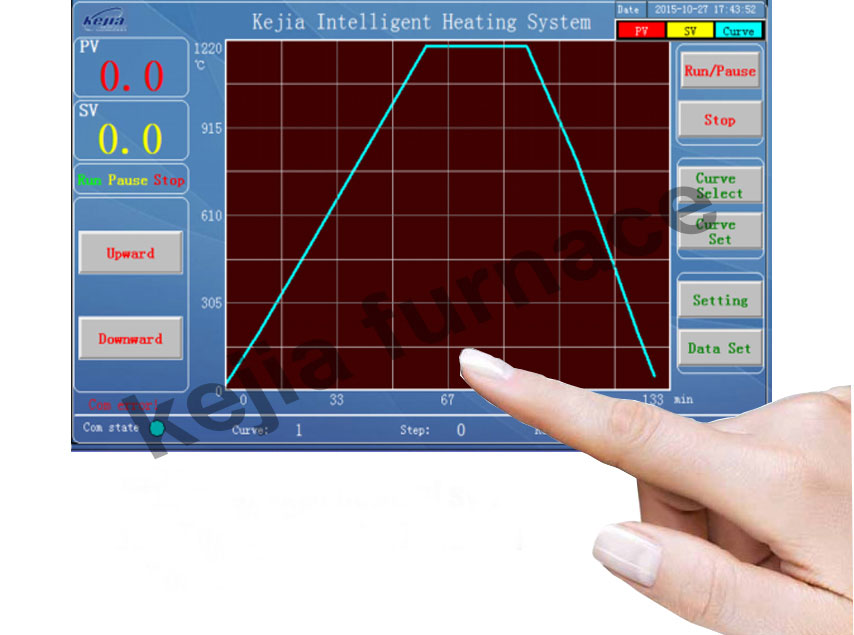
Task: Click the cyan Curve legend swatch
Action: tap(739, 30)
